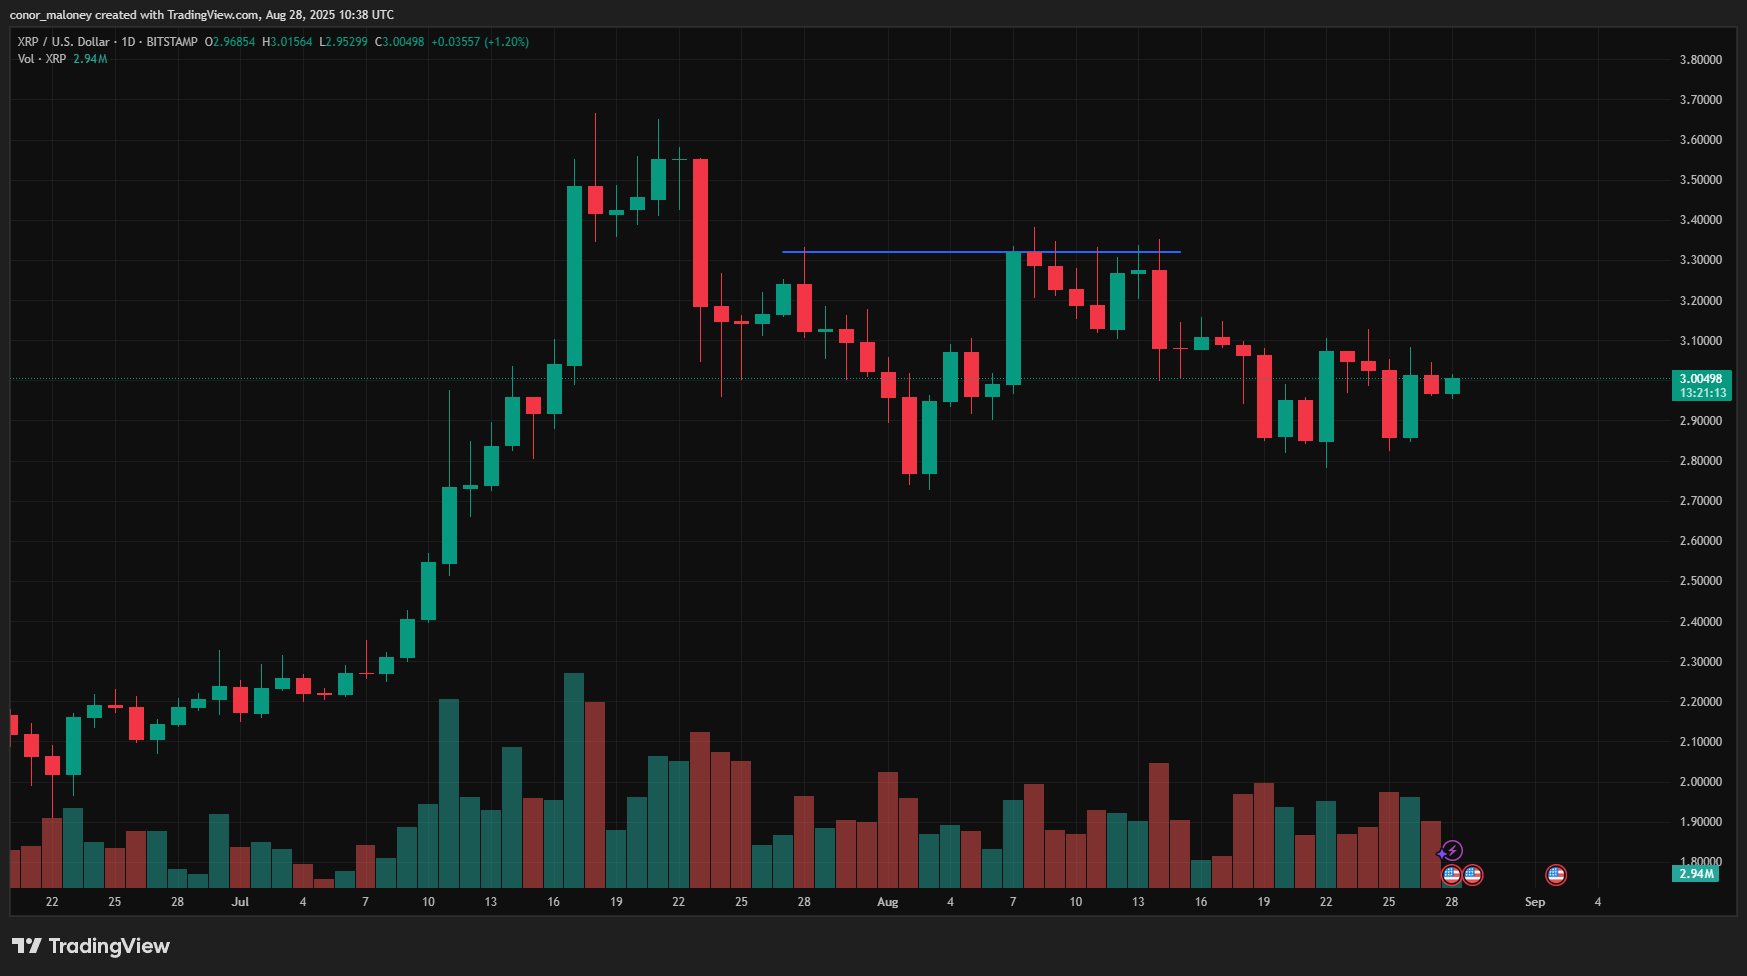Click the 2.94M volume label on price axis
The image size is (1747, 976).
point(1696,874)
